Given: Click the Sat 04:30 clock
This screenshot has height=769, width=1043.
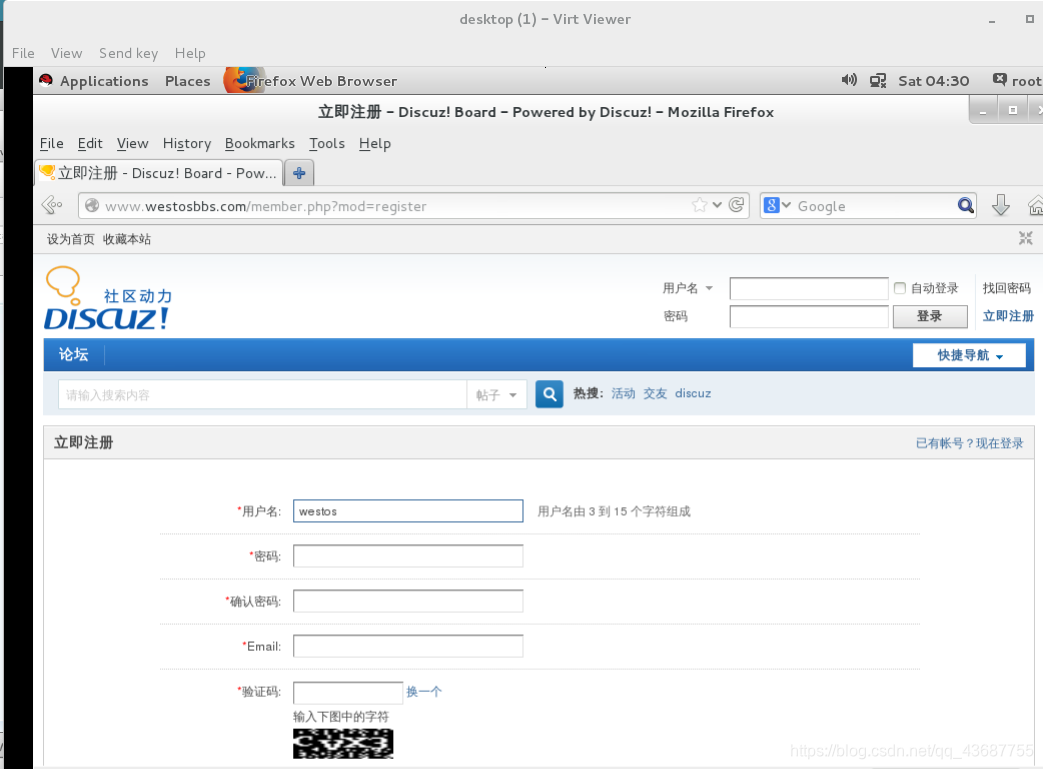Looking at the screenshot, I should coord(933,81).
